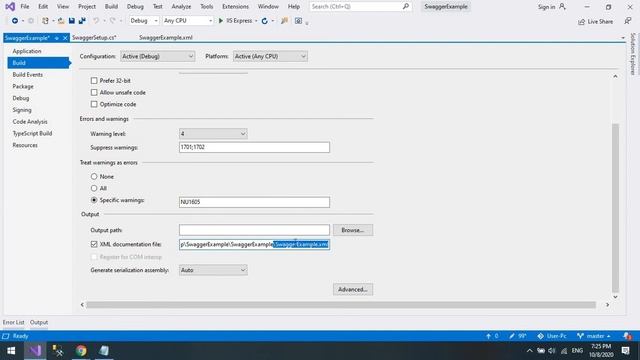Click the feedback icon beside Live Share
The height and width of the screenshot is (360, 640).
pos(628,21)
